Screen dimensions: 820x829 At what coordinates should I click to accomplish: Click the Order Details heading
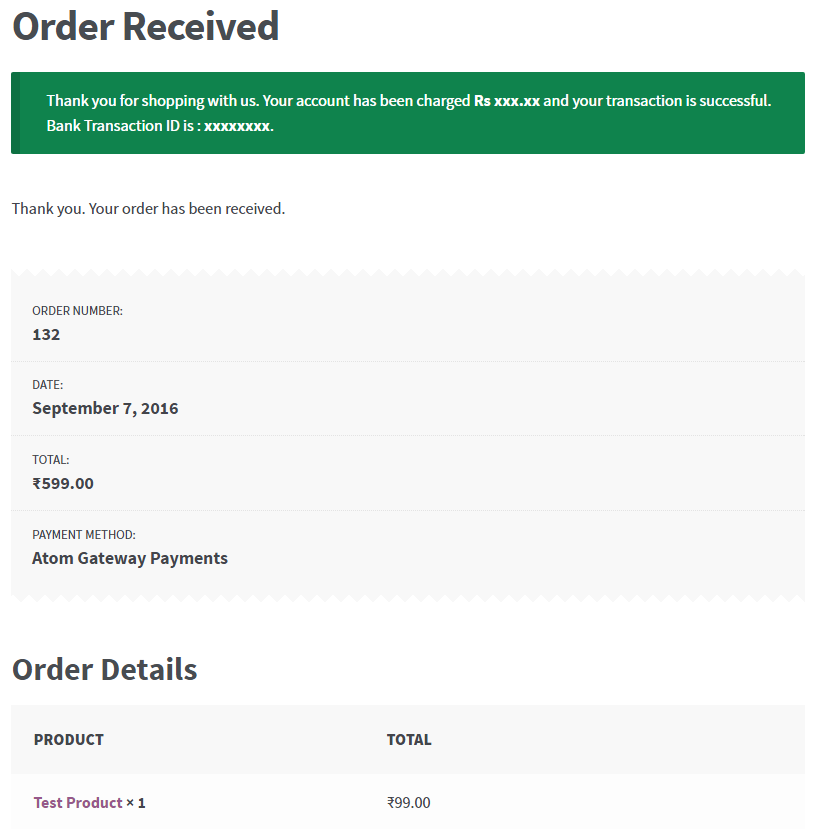click(104, 669)
